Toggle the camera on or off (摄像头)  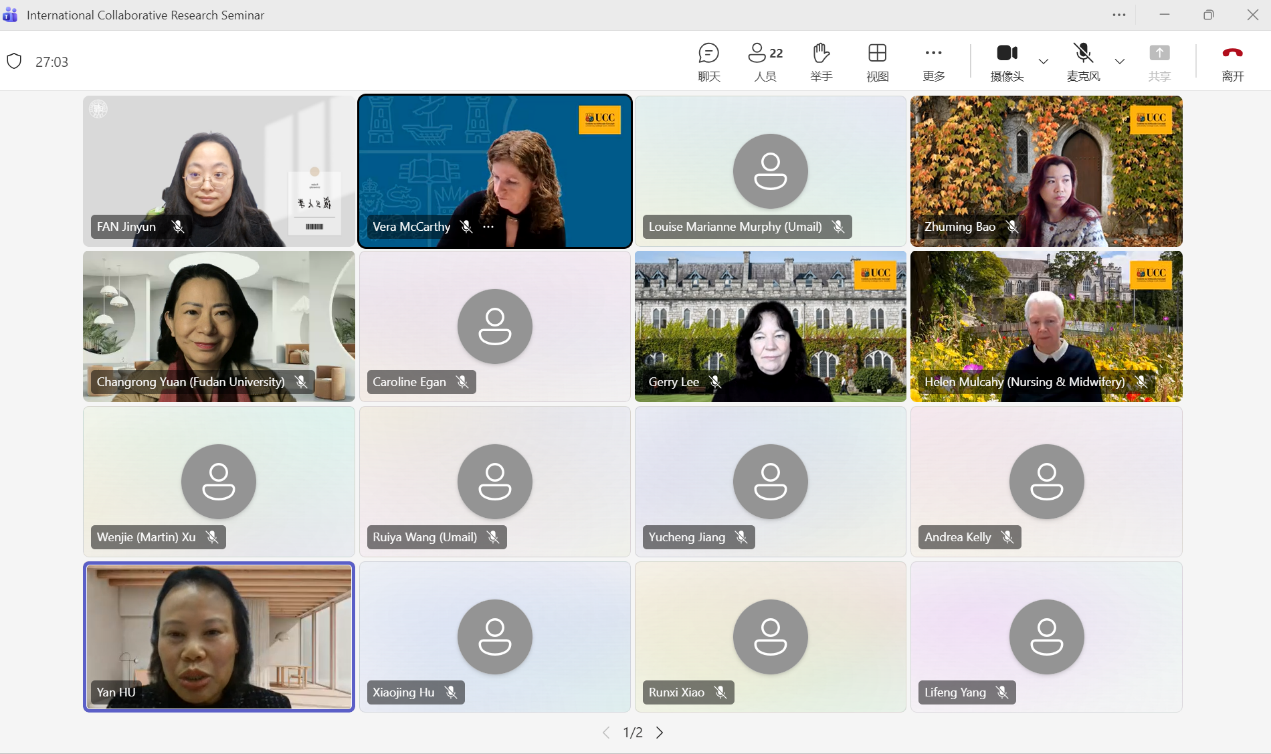pyautogui.click(x=1006, y=61)
